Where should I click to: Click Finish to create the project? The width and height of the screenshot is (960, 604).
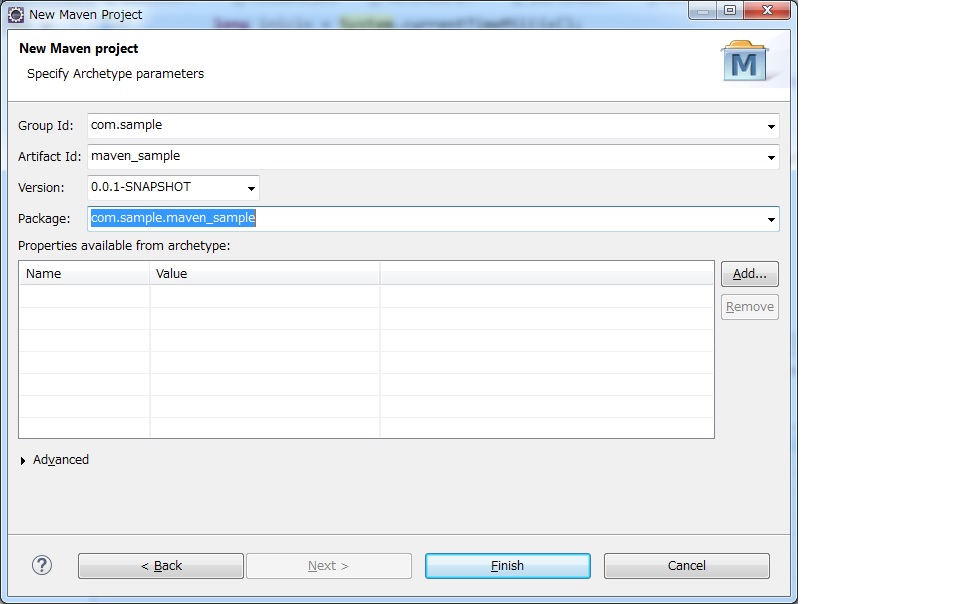tap(508, 565)
